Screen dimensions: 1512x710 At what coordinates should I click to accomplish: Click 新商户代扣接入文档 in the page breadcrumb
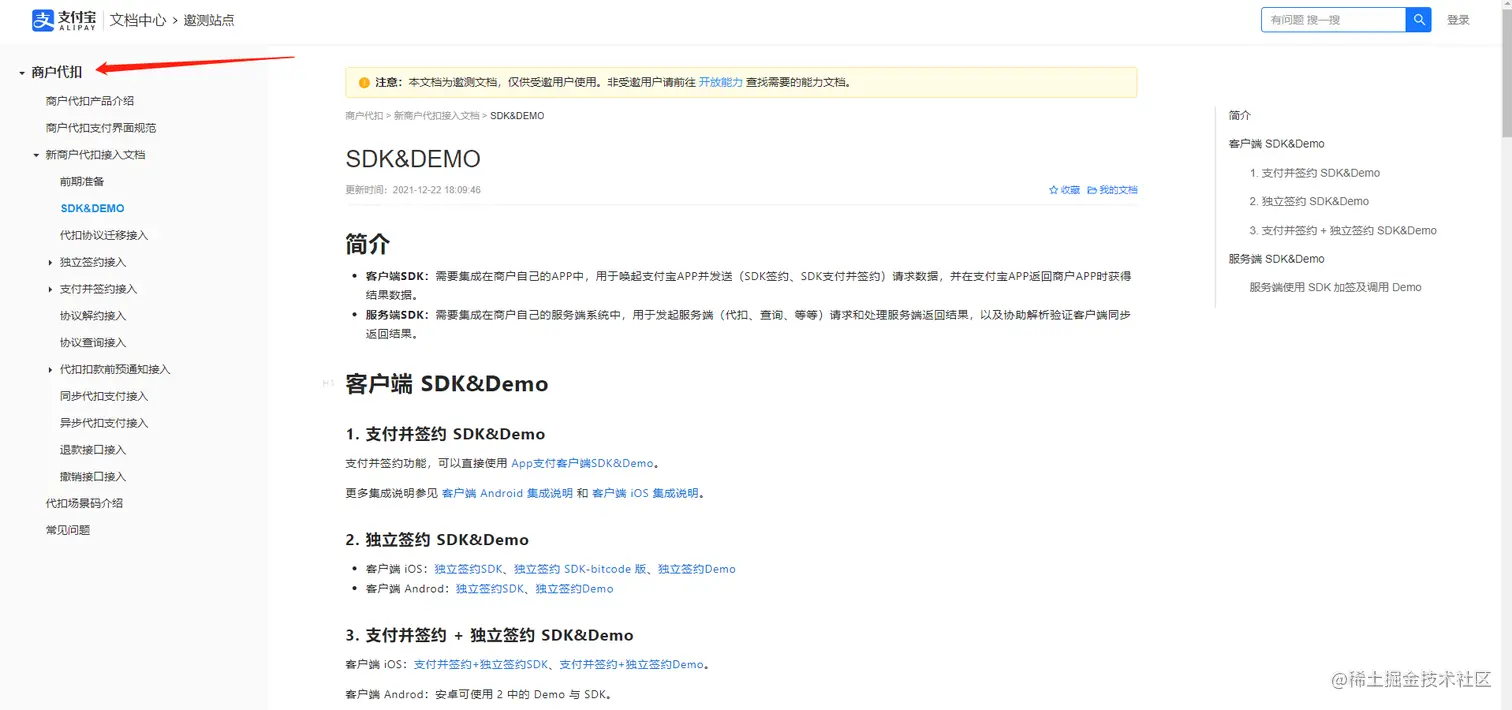click(436, 116)
